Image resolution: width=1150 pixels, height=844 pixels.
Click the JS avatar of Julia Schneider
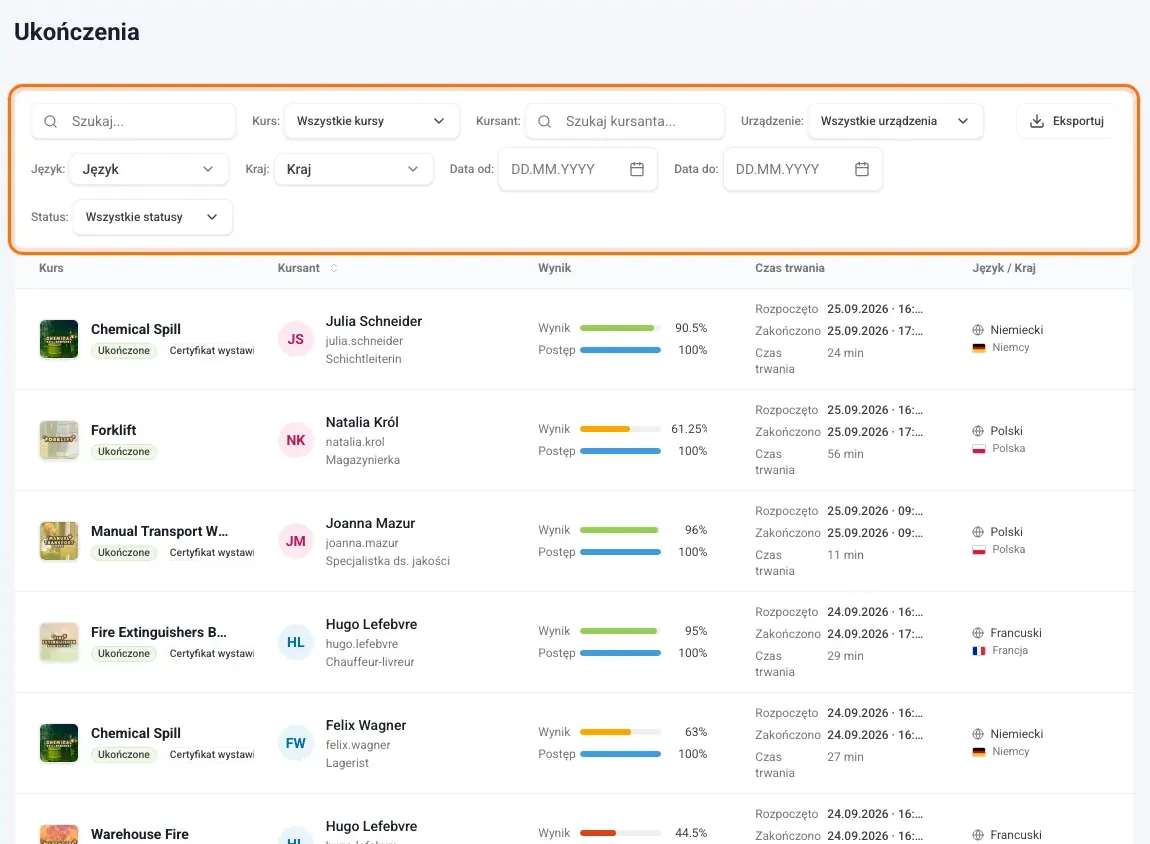coord(296,340)
